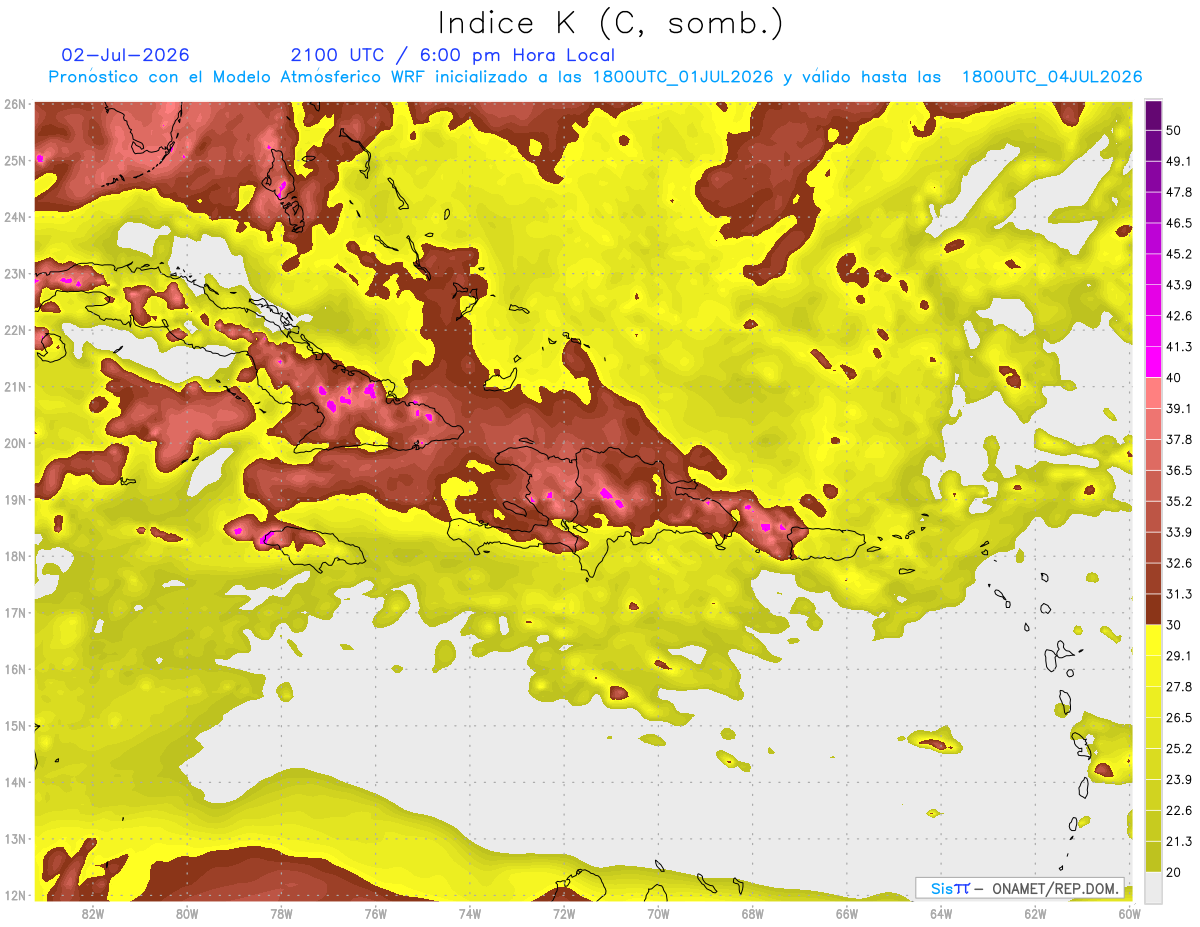
Task: Click the colorbar value 30
Action: click(1175, 625)
